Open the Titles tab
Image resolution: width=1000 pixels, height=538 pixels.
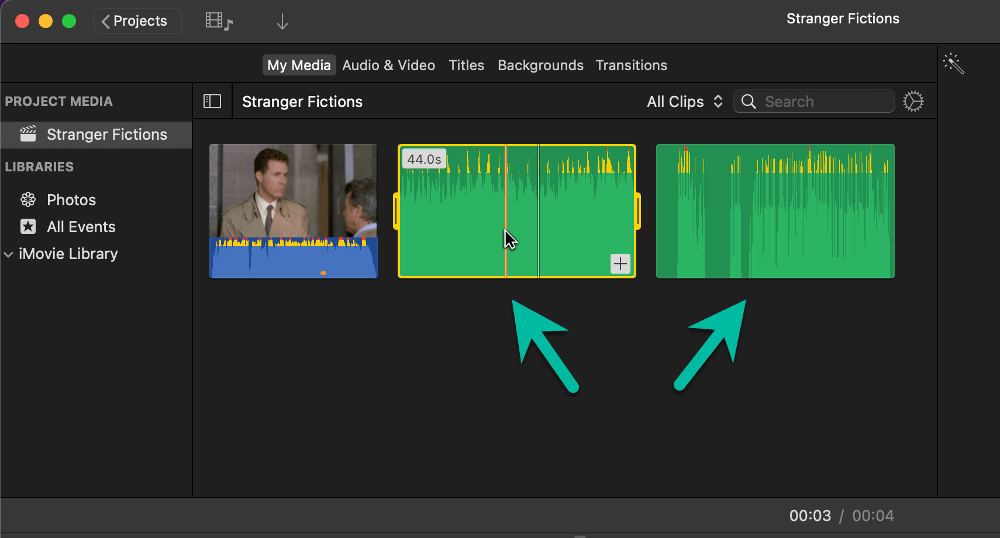tap(466, 65)
